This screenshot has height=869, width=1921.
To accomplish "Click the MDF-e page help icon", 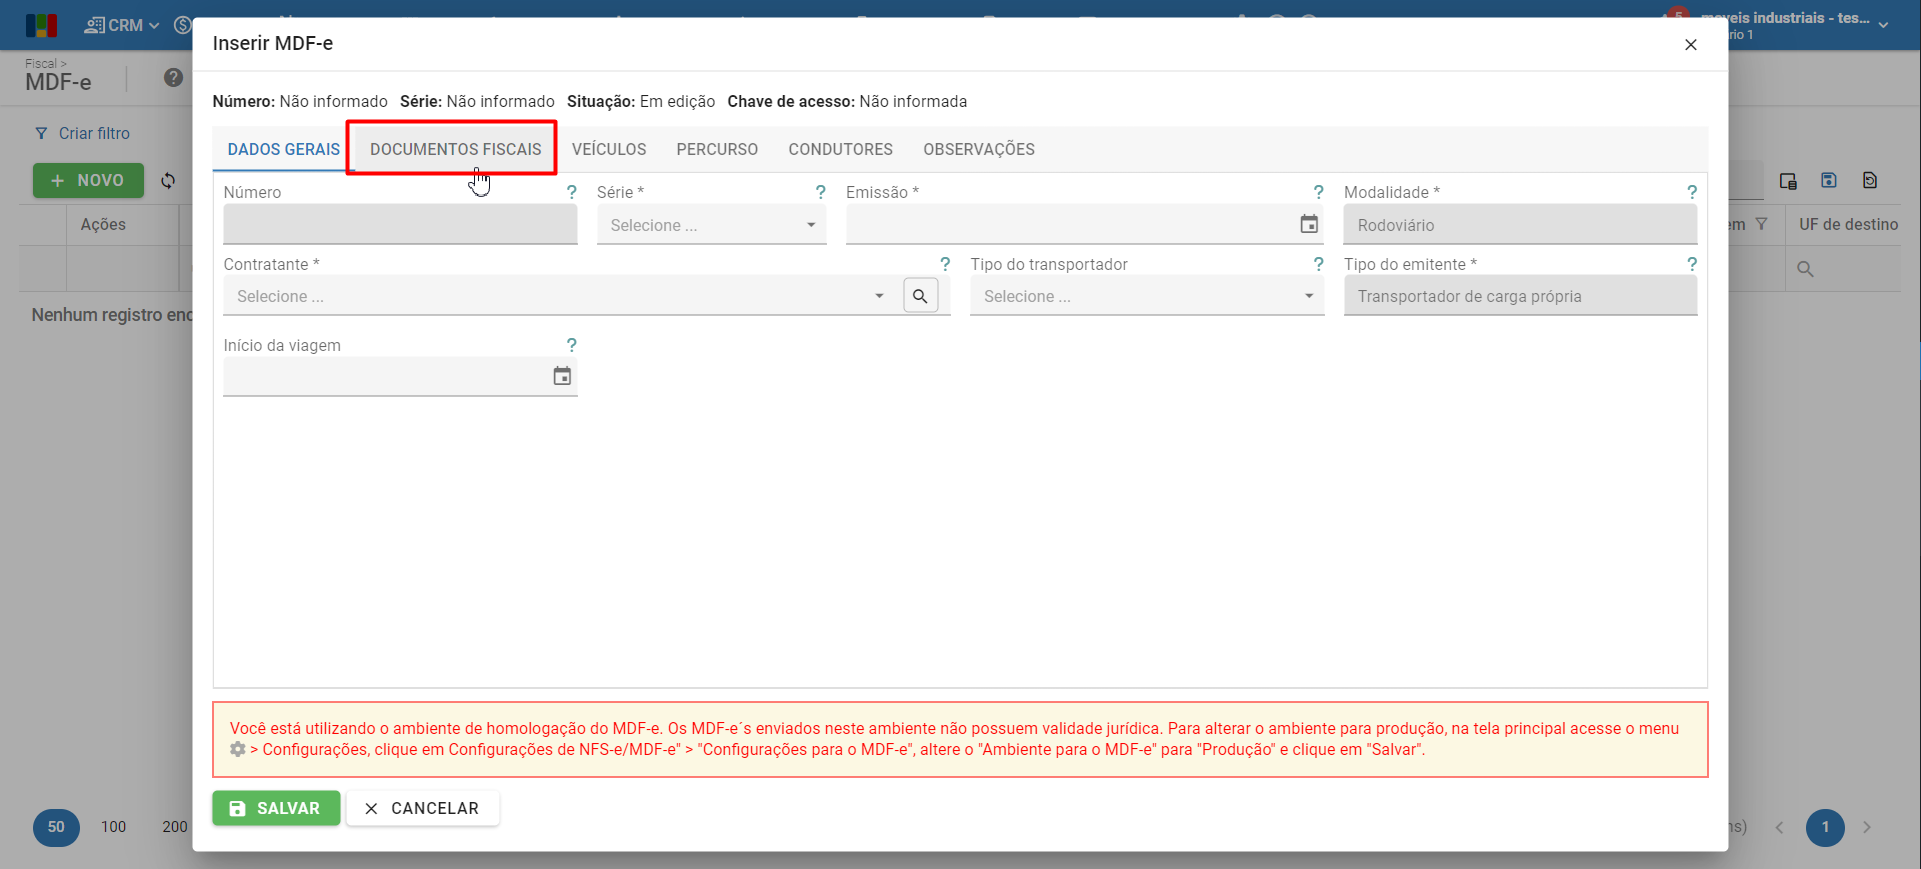I will (173, 78).
